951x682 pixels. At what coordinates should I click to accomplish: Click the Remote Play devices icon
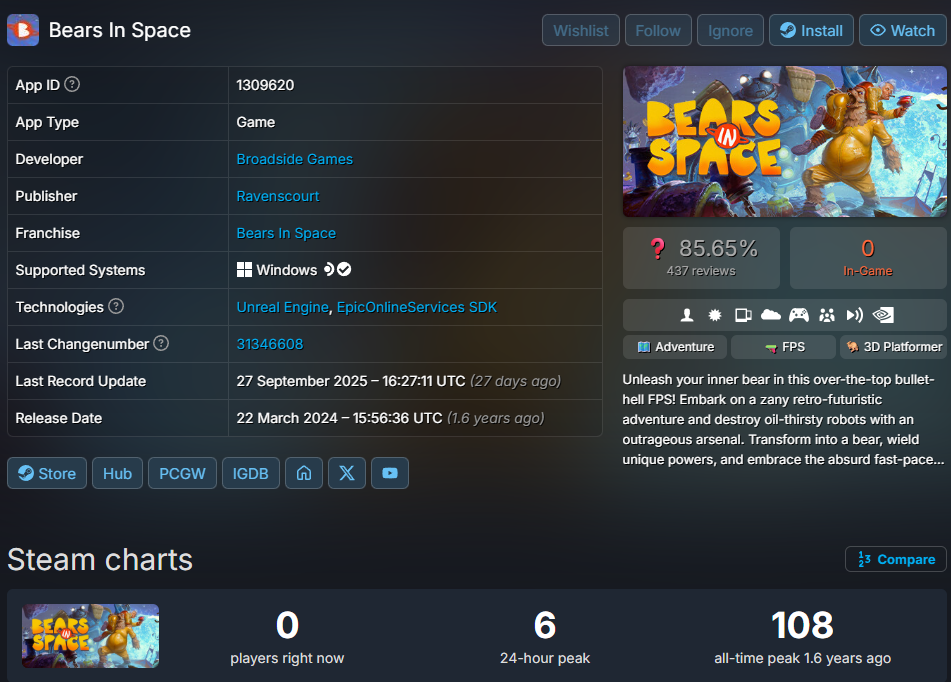point(743,315)
